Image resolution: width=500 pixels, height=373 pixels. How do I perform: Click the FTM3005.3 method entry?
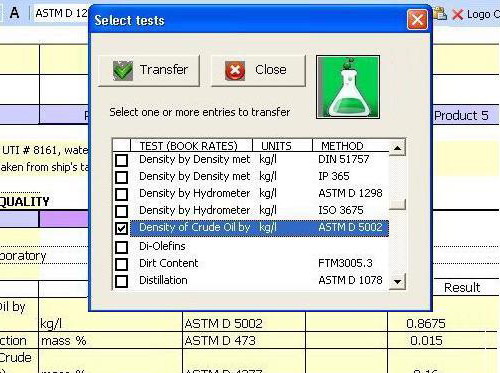click(345, 263)
